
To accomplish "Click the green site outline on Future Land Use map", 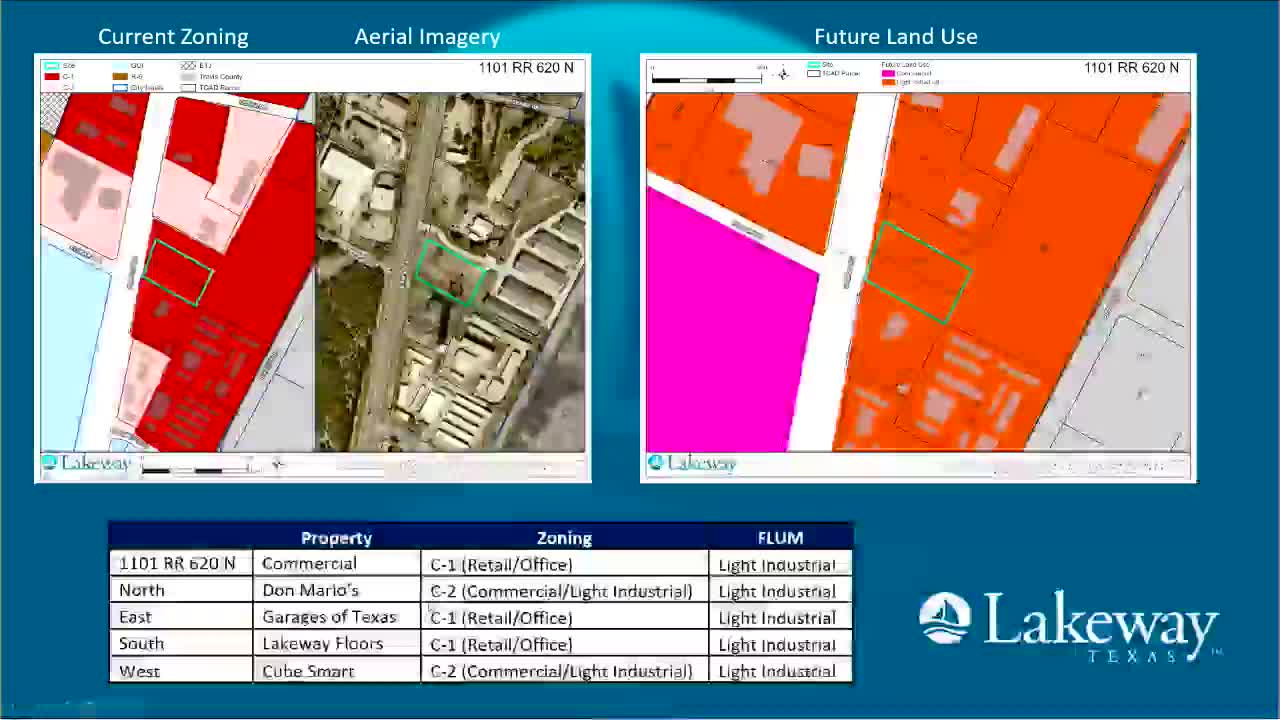I will pos(917,272).
